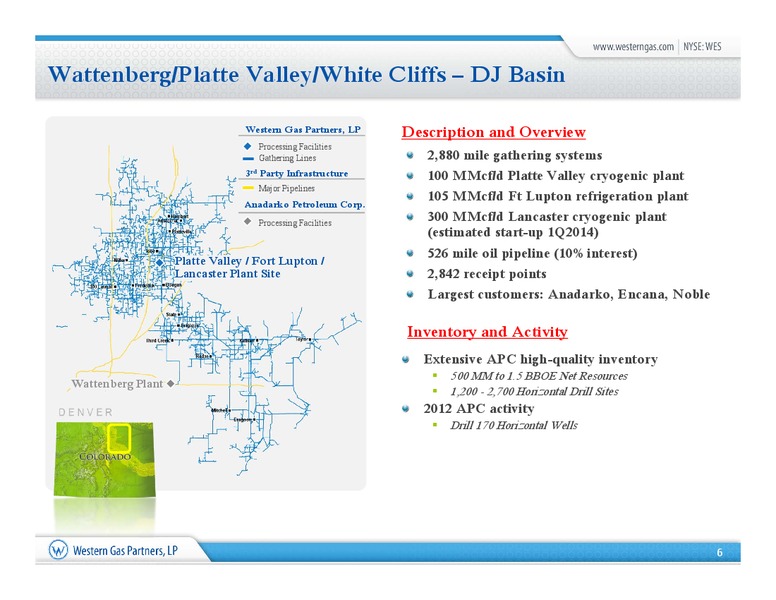The width and height of the screenshot is (776, 600).
Task: Click the Western Gas Partners, LP legend heading
Action: point(303,129)
